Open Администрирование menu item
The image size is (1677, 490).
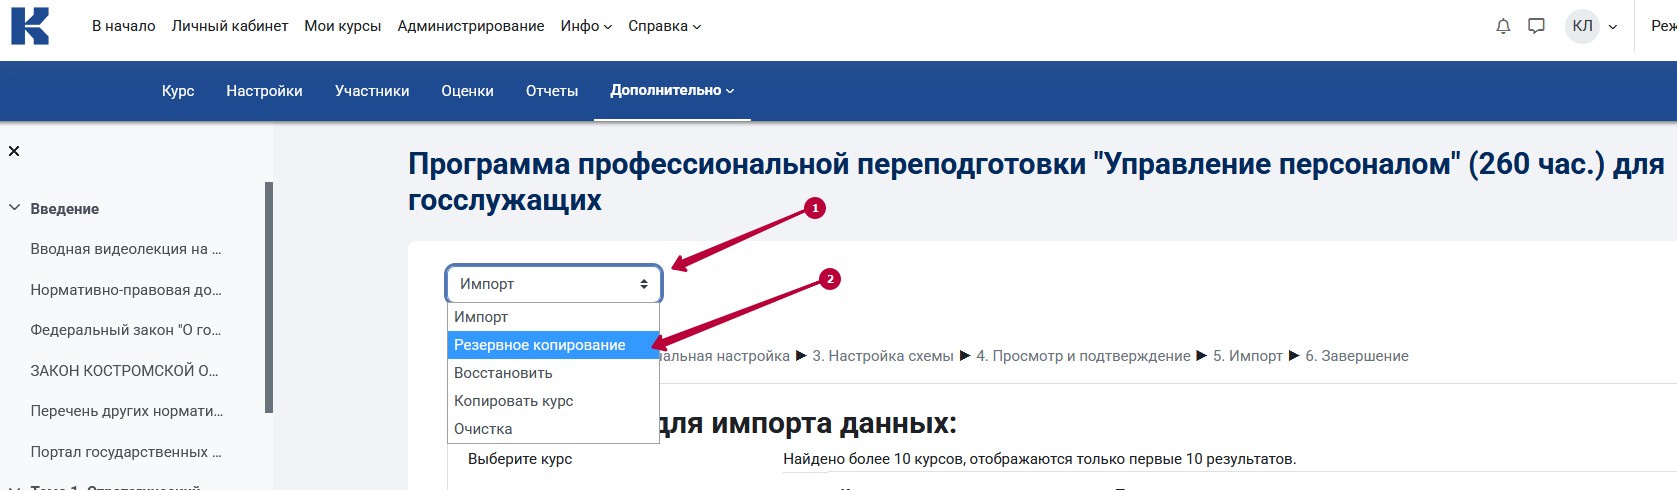pos(471,26)
